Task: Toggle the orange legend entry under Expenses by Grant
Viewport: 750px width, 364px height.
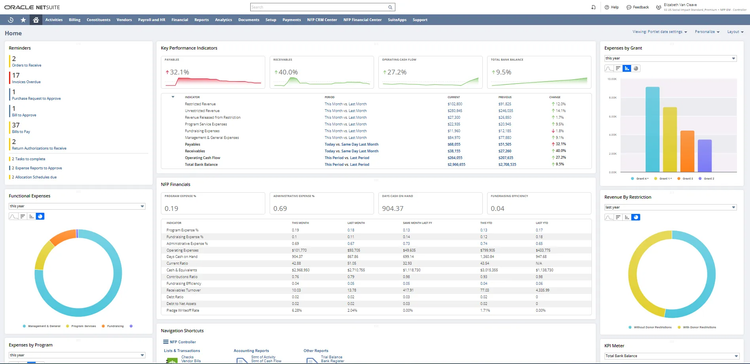Action: (x=685, y=178)
